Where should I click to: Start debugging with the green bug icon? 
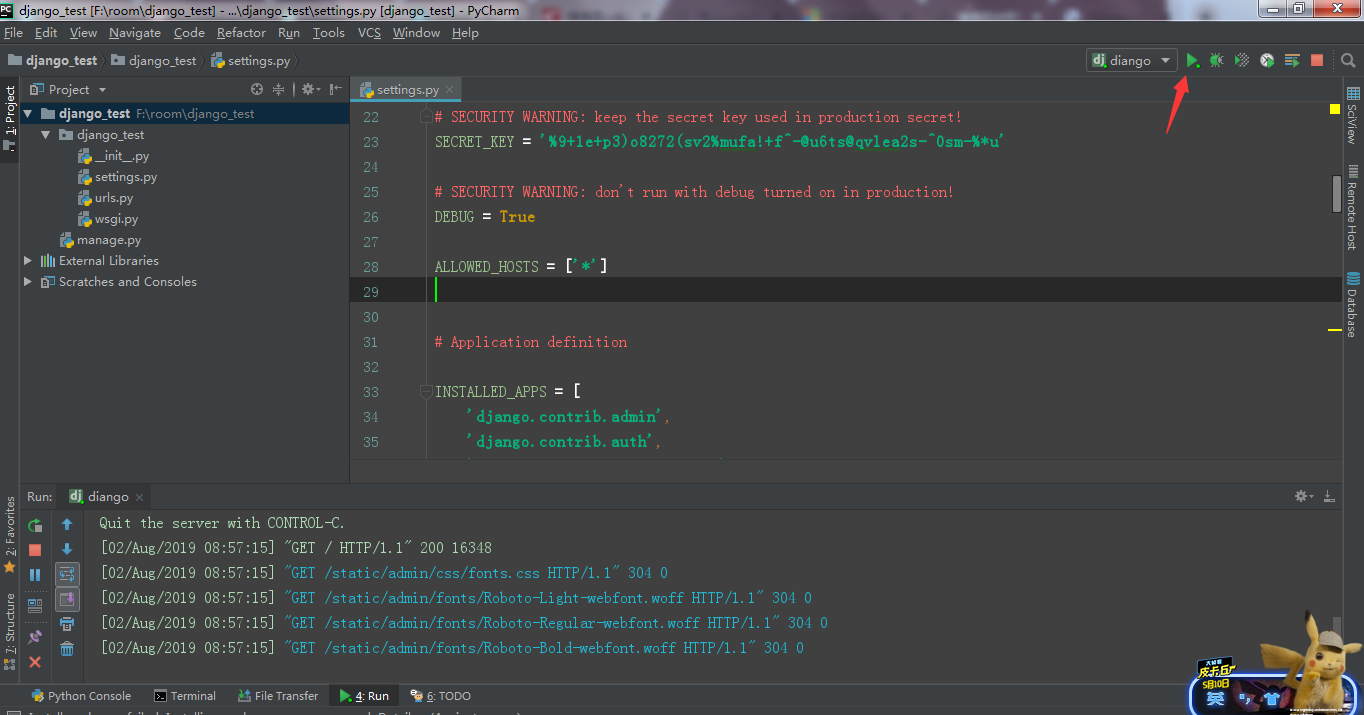pos(1216,60)
